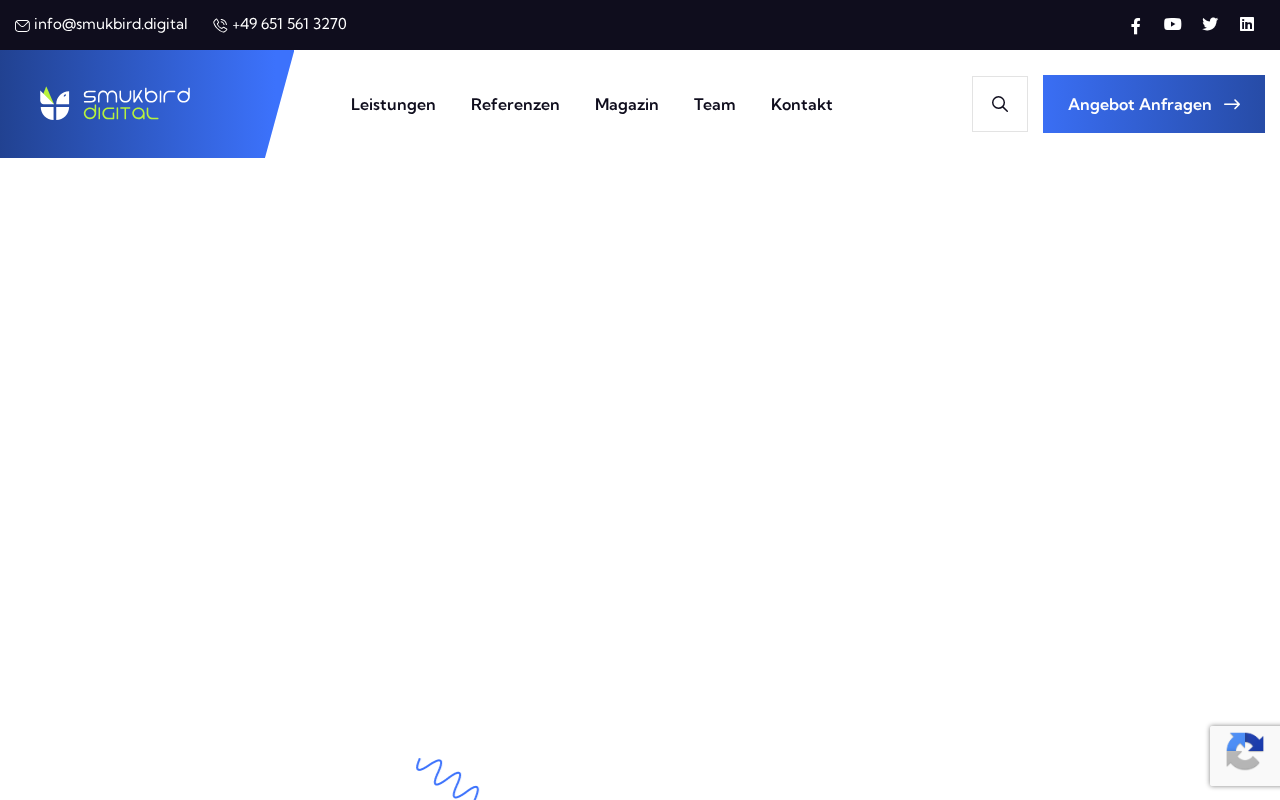
Task: Open the LinkedIn social icon
Action: click(x=1247, y=24)
